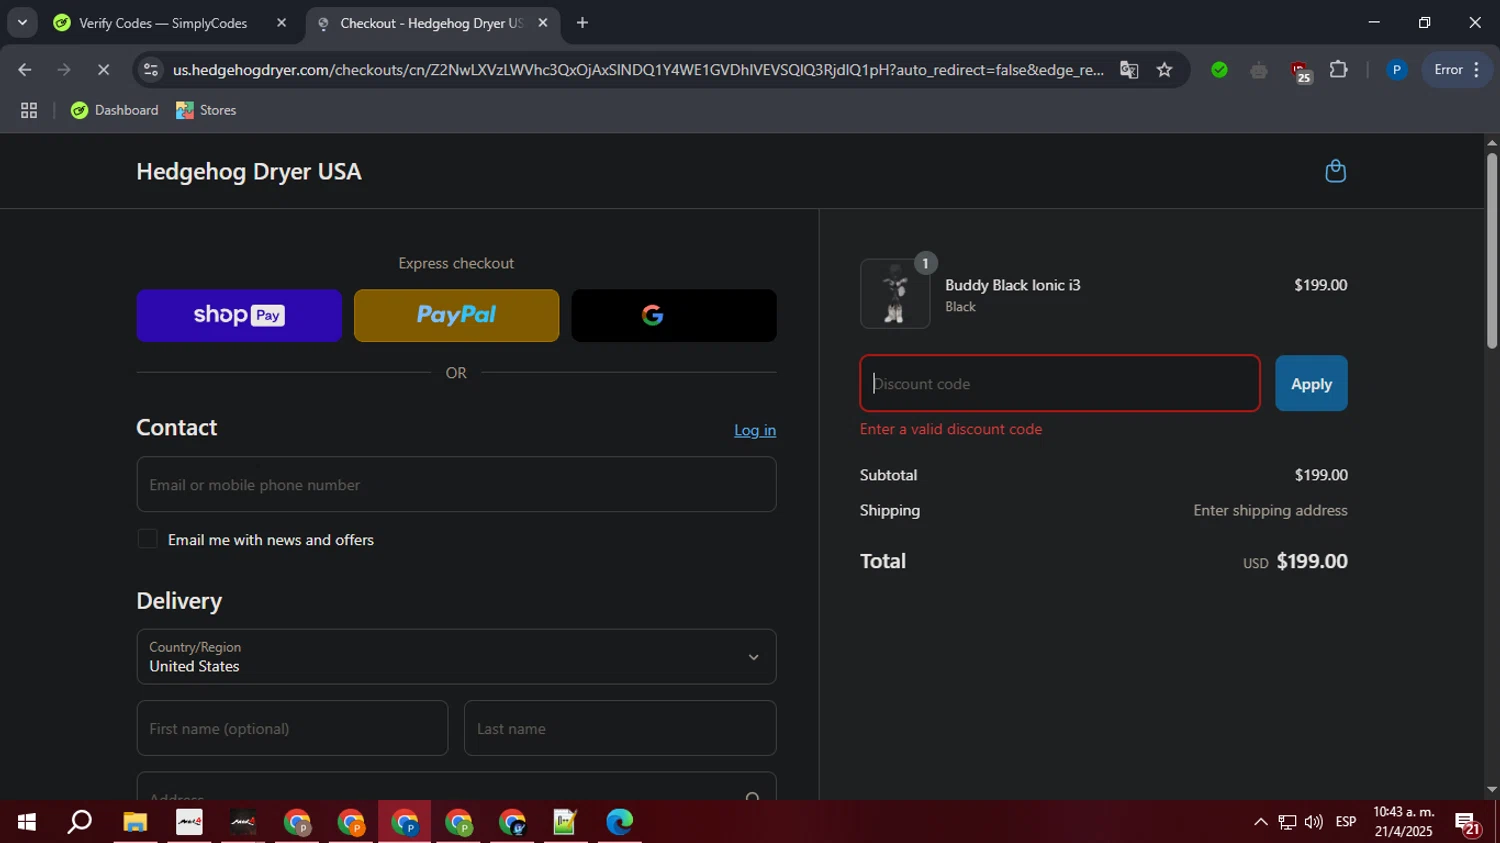This screenshot has height=843, width=1500.
Task: Expand the Country/Region dropdown
Action: tap(456, 657)
